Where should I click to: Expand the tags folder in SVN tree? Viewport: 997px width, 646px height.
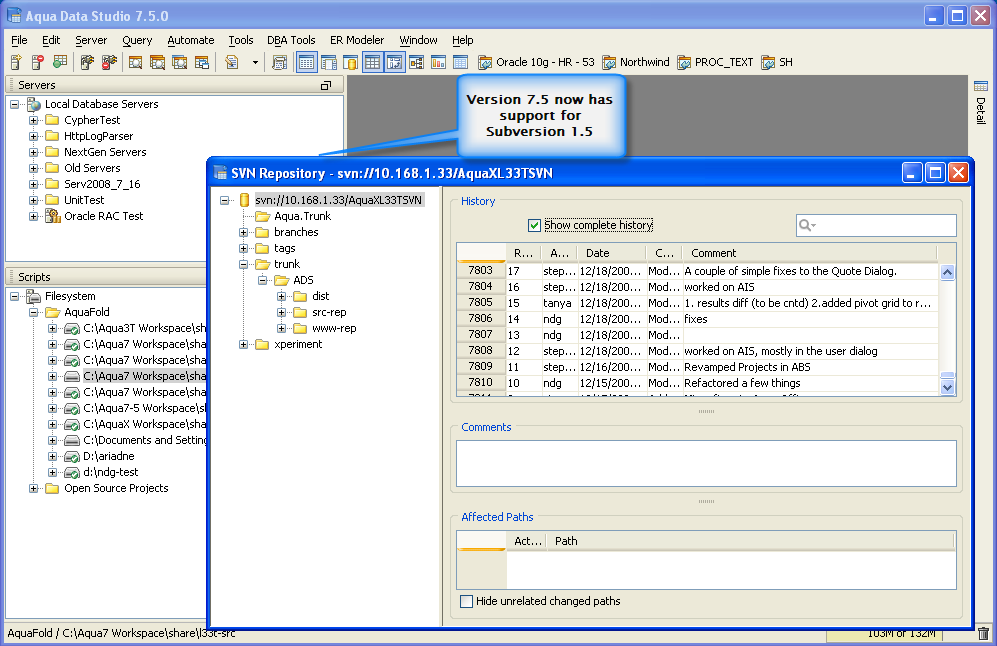tap(244, 249)
